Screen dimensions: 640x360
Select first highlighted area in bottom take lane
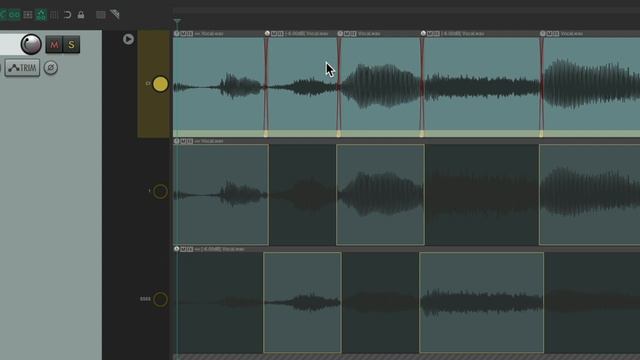pyautogui.click(x=302, y=302)
